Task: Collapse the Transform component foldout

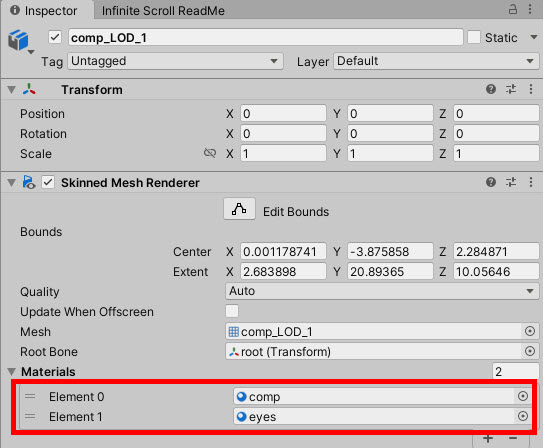Action: point(11,90)
